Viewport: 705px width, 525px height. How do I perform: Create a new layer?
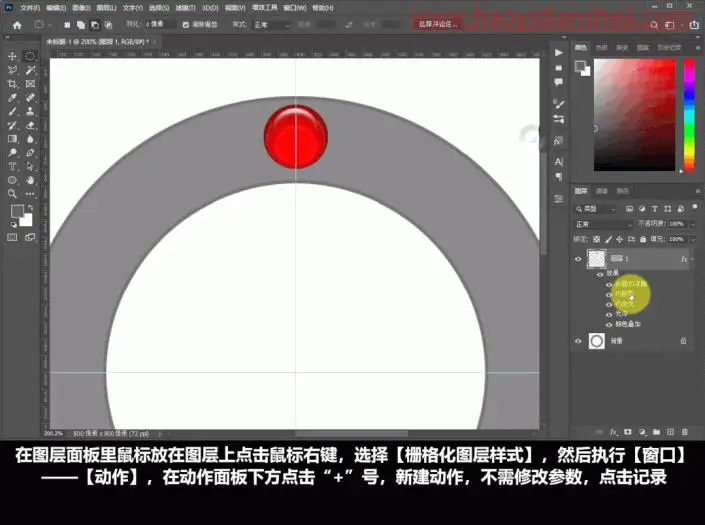click(670, 432)
